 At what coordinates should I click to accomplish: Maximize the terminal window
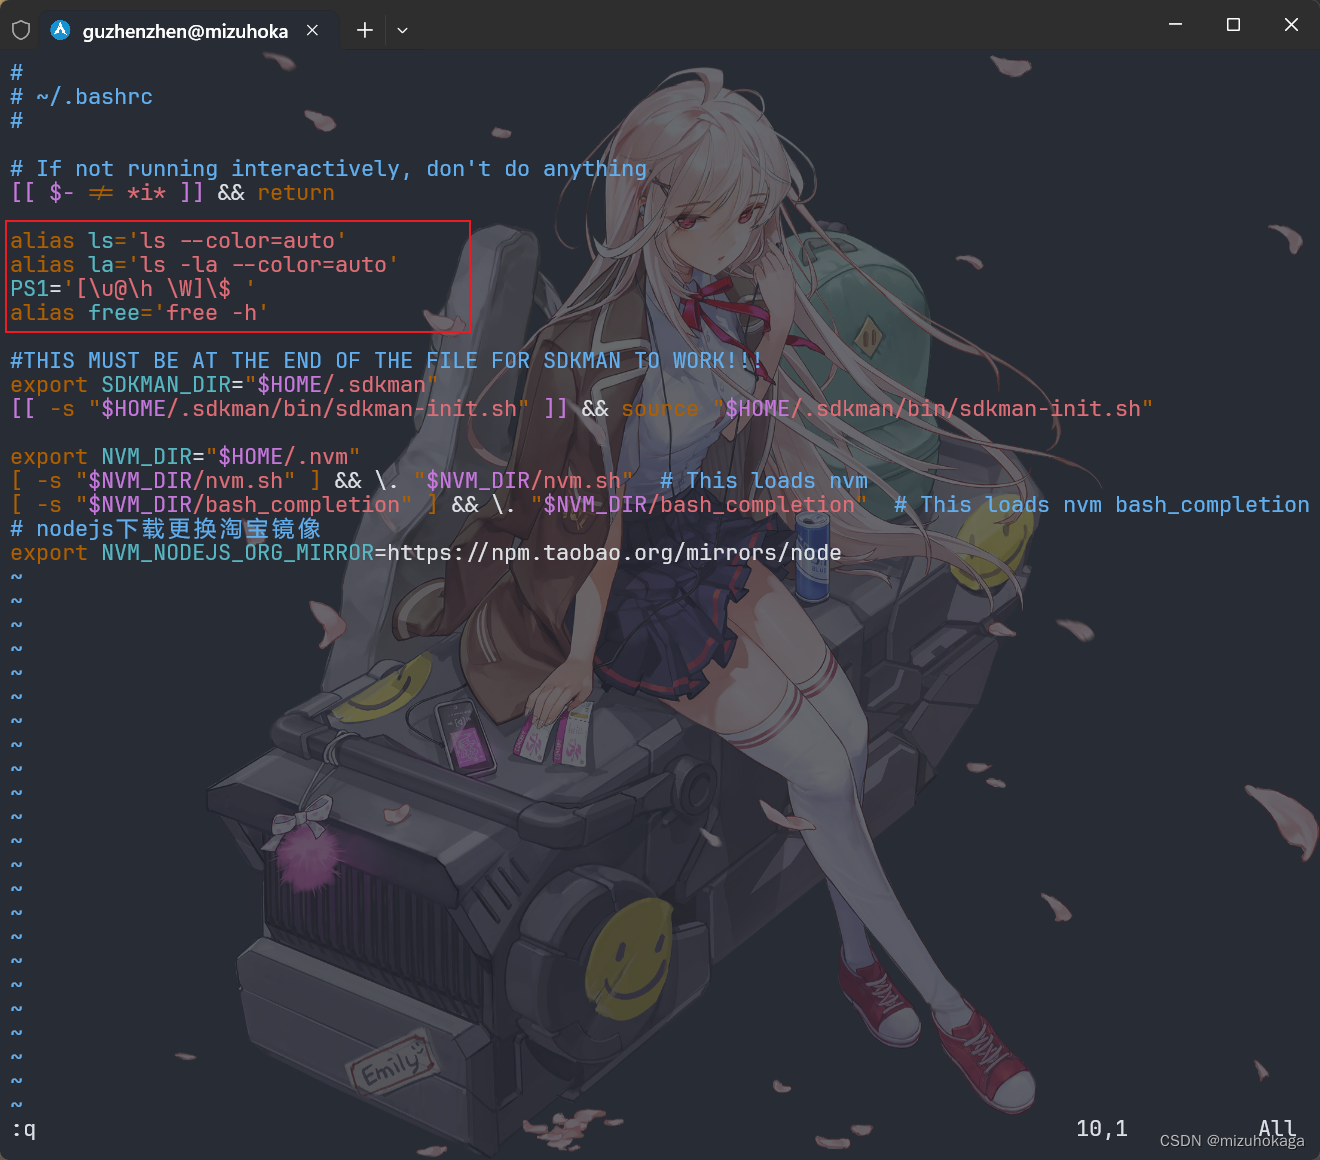point(1234,24)
